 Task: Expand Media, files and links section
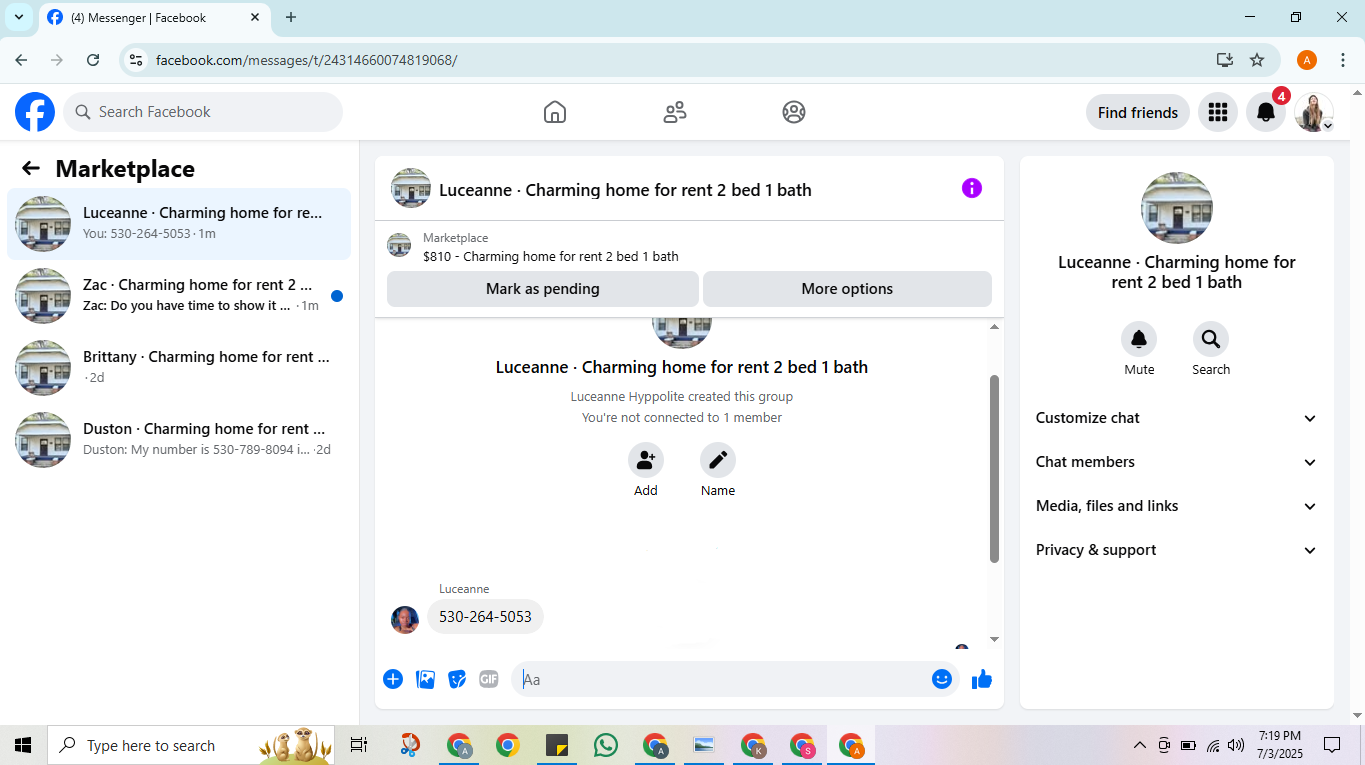(1176, 506)
